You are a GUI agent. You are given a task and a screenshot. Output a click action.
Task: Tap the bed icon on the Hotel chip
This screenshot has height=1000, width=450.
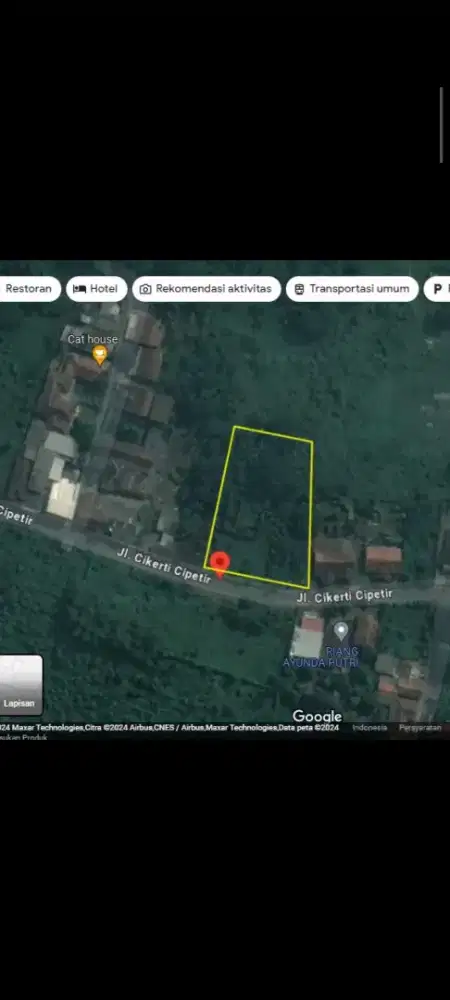click(80, 289)
